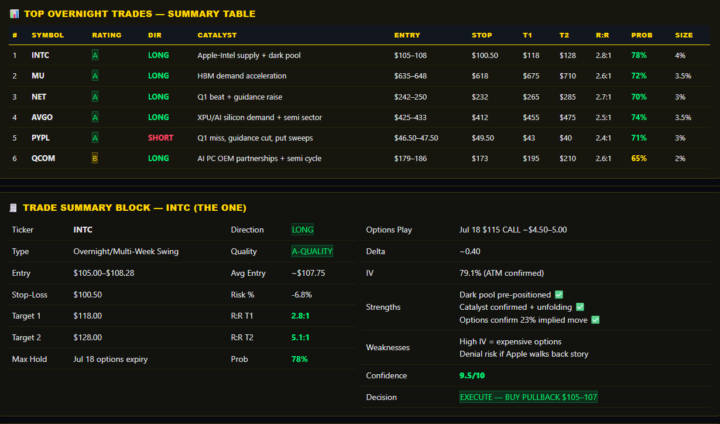The height and width of the screenshot is (424, 720).
Task: Click the 'Apple-Intel supply + dark pool' catalyst
Action: (249, 56)
